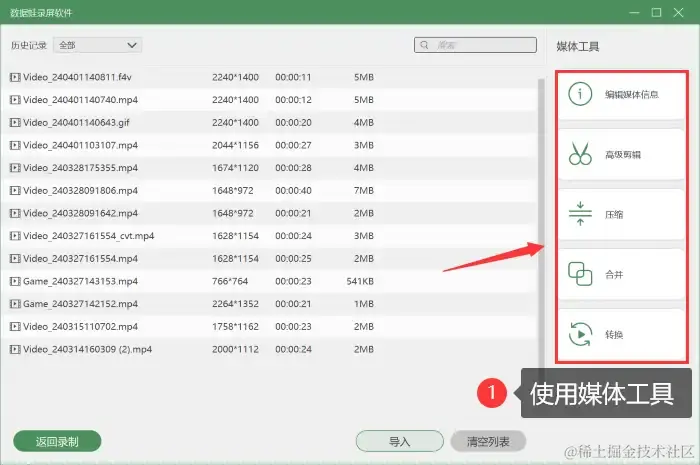The height and width of the screenshot is (465, 700).
Task: Select file name Video_240327161554.mp4
Action: tap(80, 258)
